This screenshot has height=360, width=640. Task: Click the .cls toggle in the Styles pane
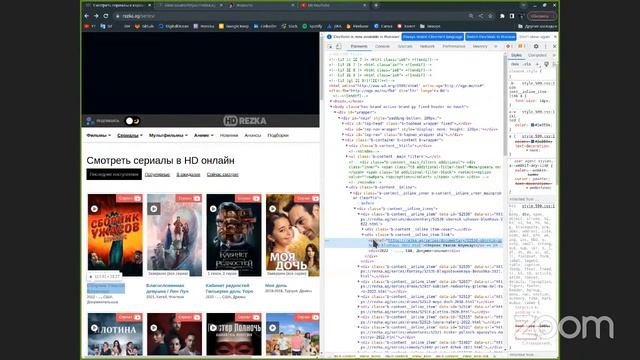pyautogui.click(x=527, y=64)
